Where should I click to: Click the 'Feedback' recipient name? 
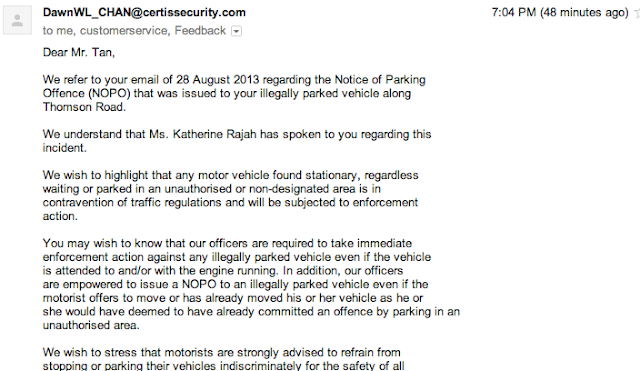coord(200,31)
